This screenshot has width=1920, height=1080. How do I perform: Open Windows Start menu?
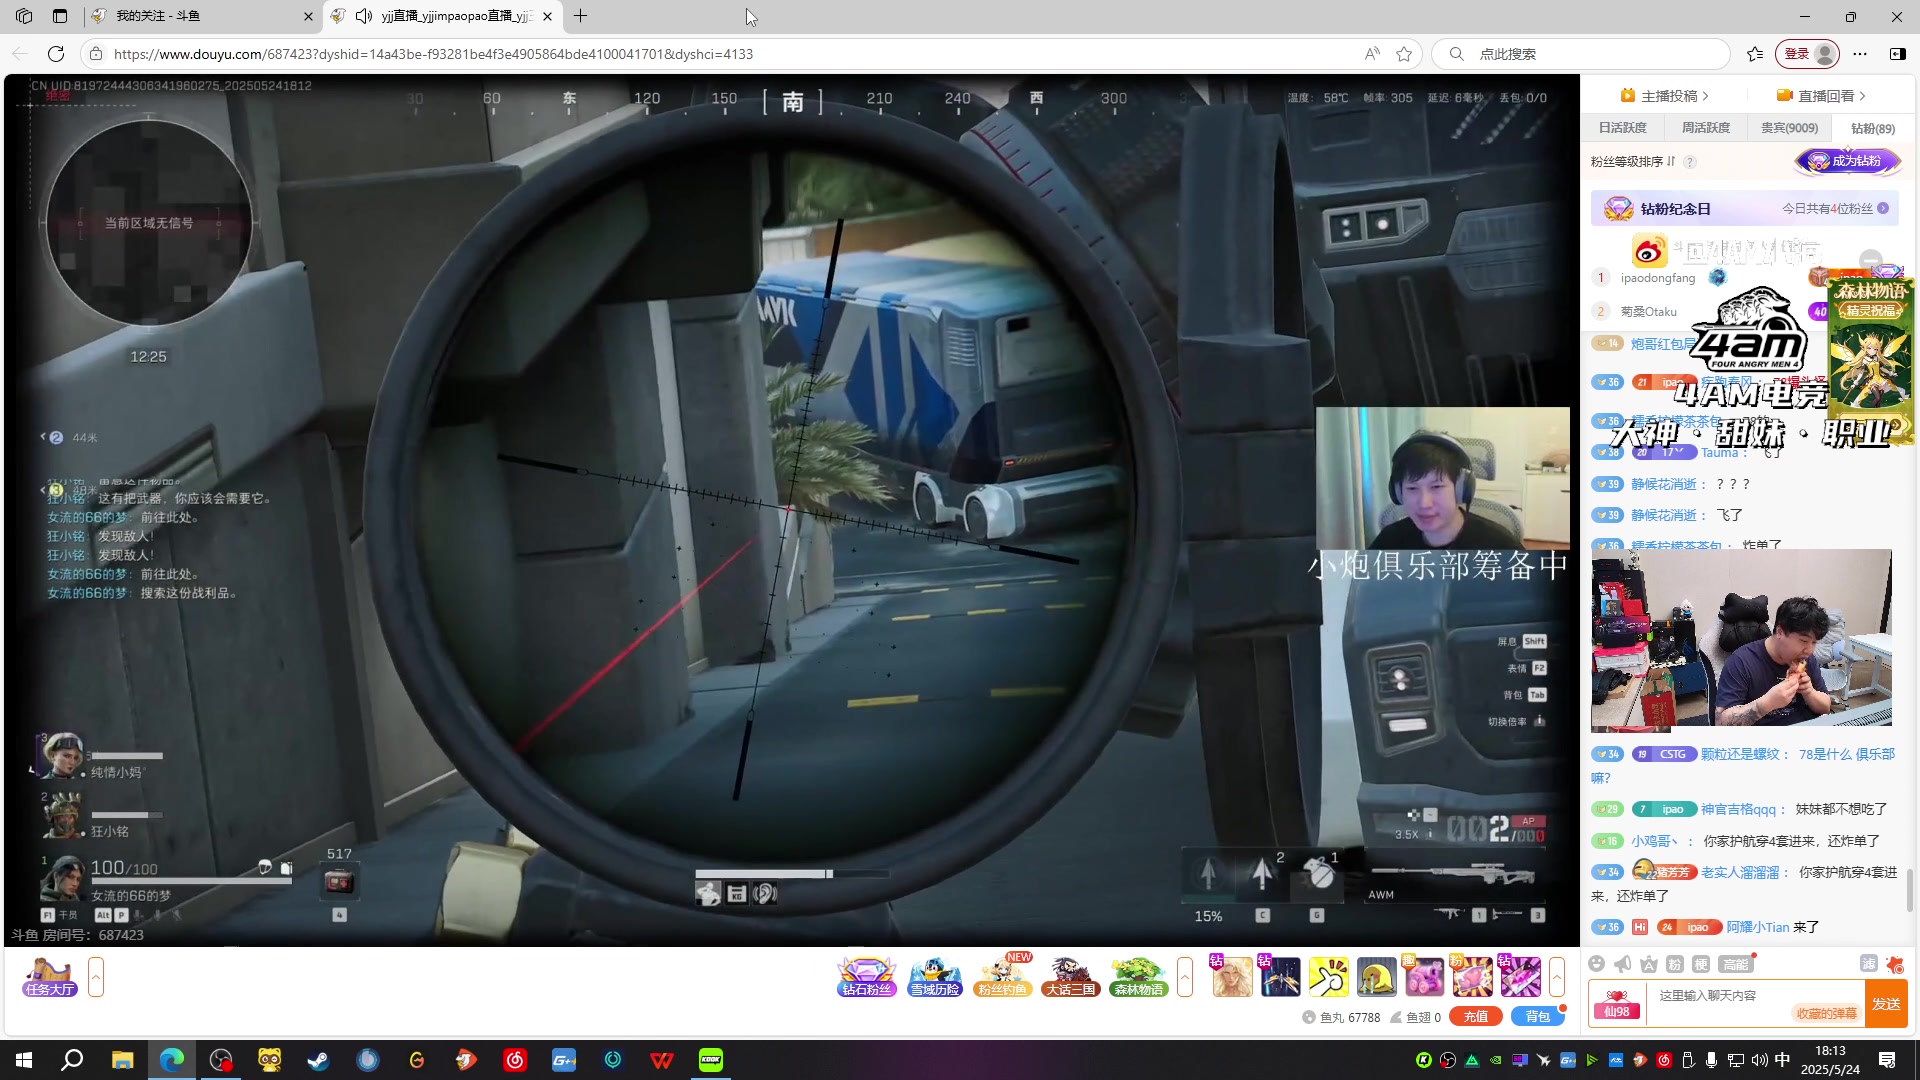pyautogui.click(x=24, y=1060)
